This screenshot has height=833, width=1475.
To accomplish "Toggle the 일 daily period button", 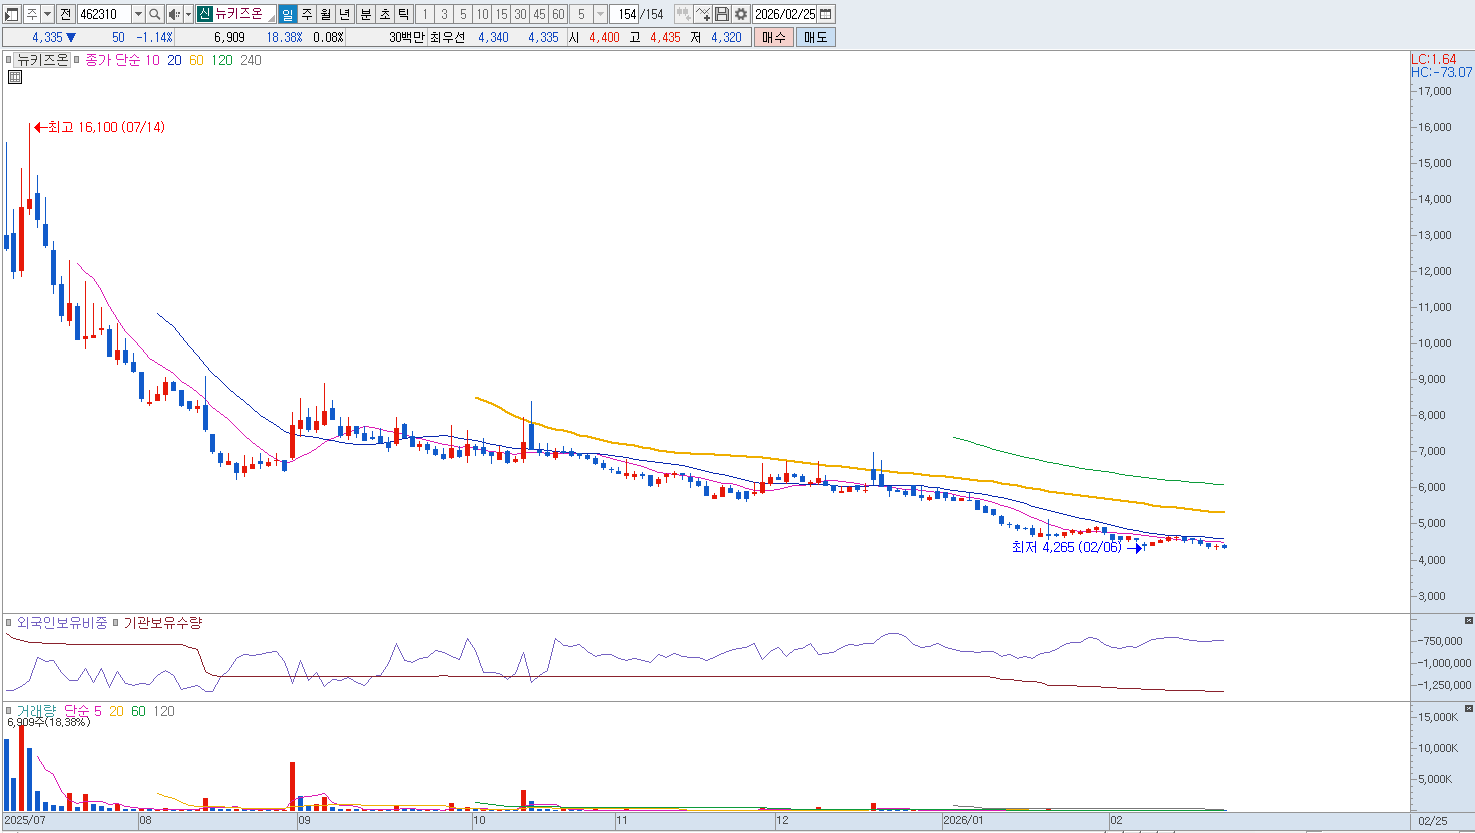I will 288,14.
